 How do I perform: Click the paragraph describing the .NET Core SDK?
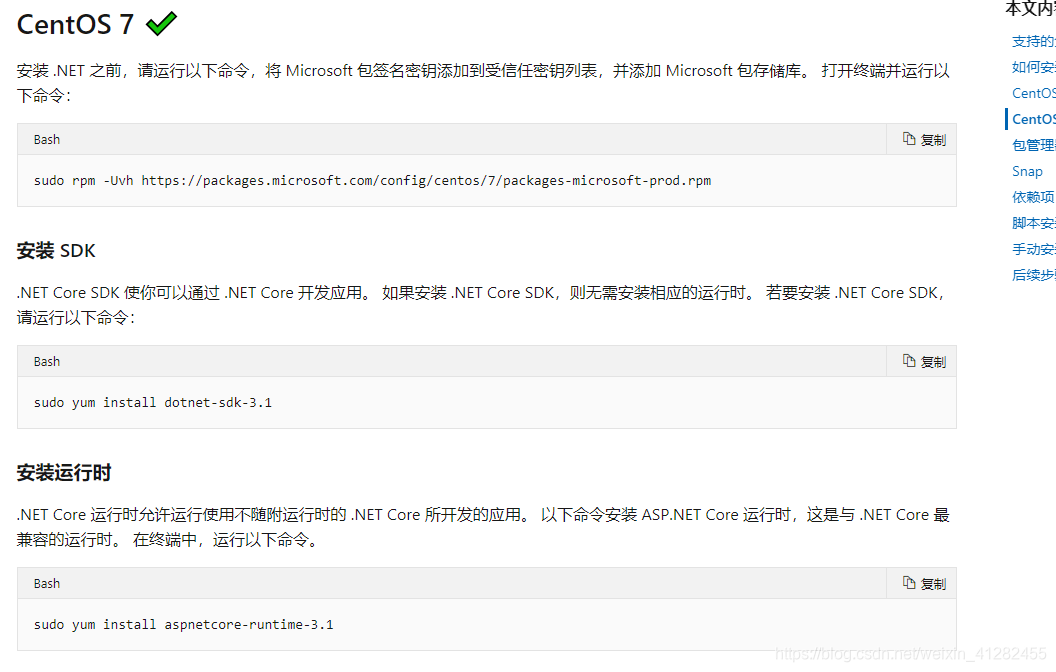tap(482, 305)
